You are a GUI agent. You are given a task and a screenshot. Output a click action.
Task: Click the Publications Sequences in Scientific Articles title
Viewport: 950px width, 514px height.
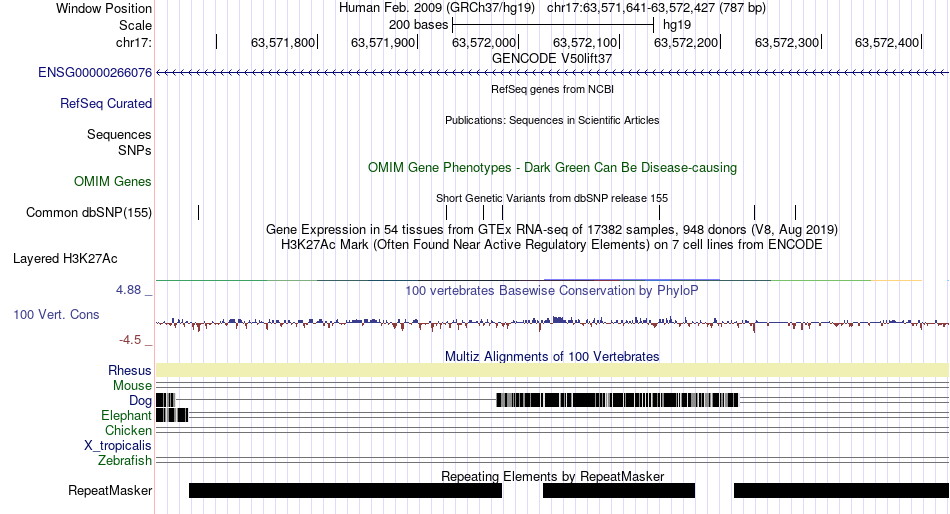click(552, 120)
